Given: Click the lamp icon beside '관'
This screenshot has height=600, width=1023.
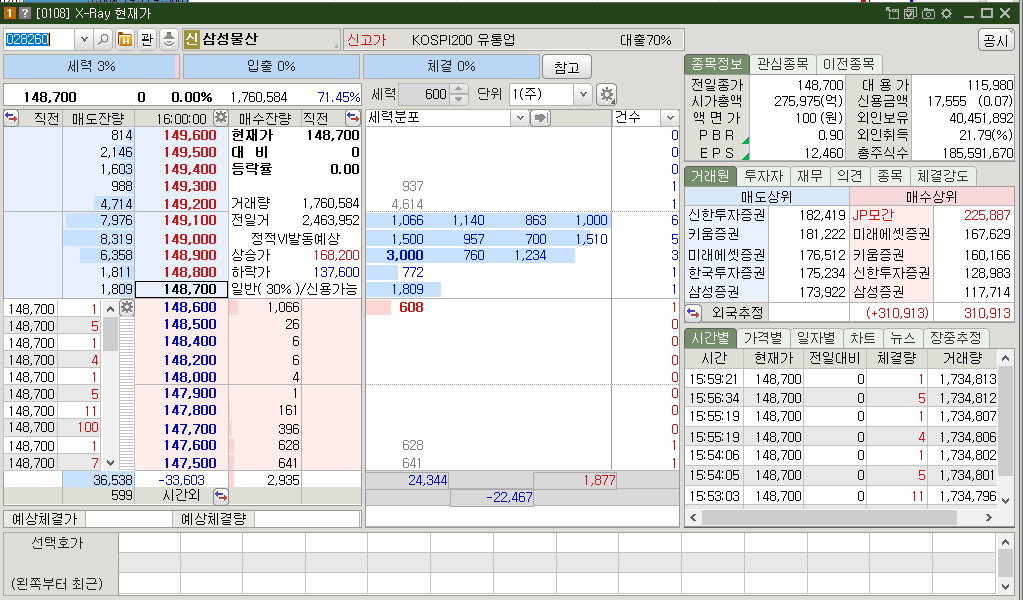Looking at the screenshot, I should [x=168, y=40].
